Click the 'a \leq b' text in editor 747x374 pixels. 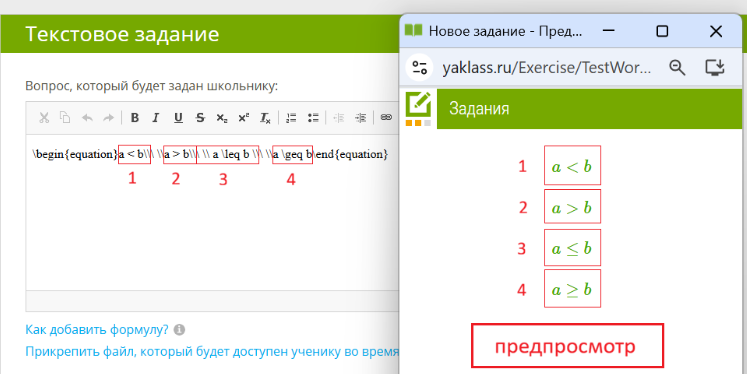[x=231, y=155]
